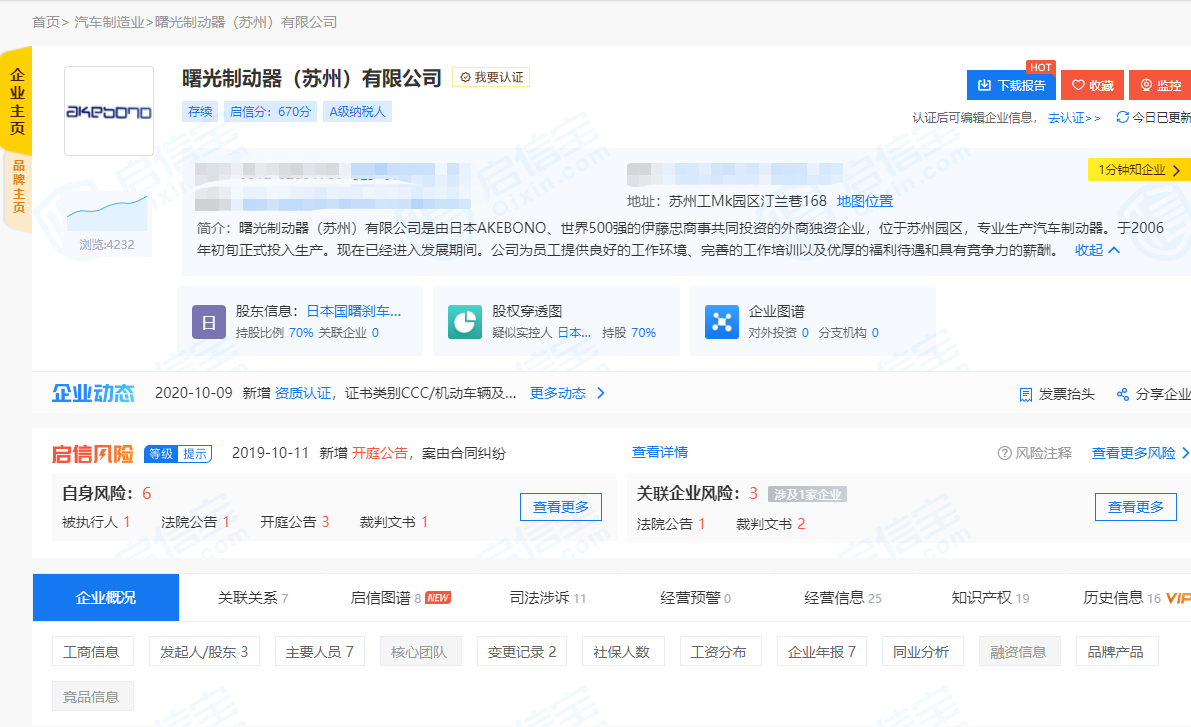
Task: Collapse the company intro with 收起
Action: click(1097, 250)
